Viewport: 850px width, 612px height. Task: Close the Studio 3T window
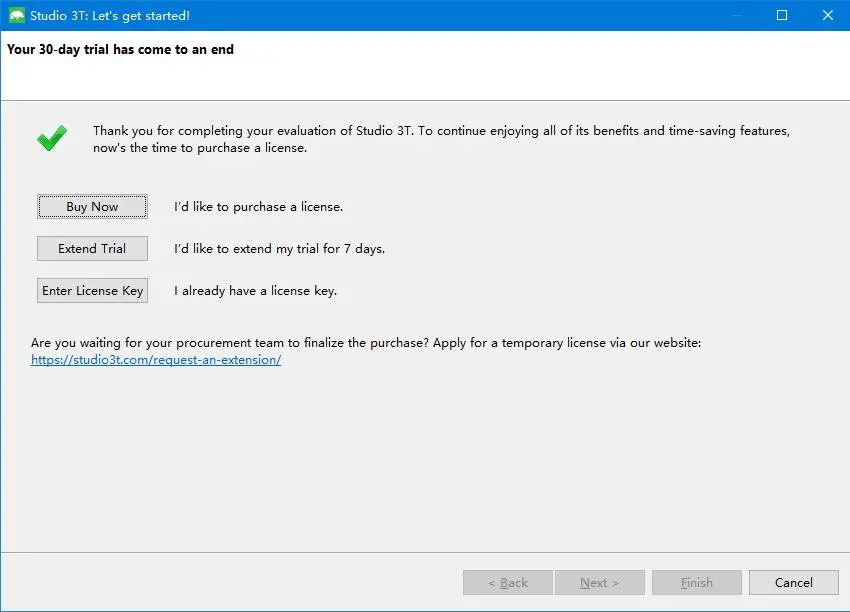pos(827,15)
